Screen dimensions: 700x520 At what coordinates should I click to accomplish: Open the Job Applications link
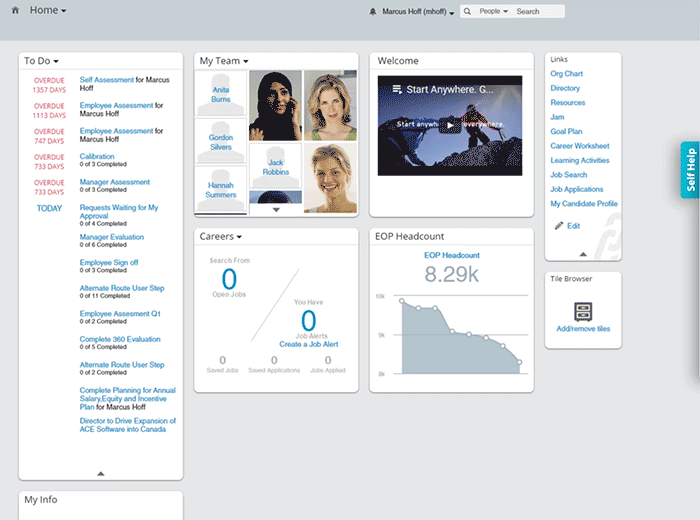(576, 189)
